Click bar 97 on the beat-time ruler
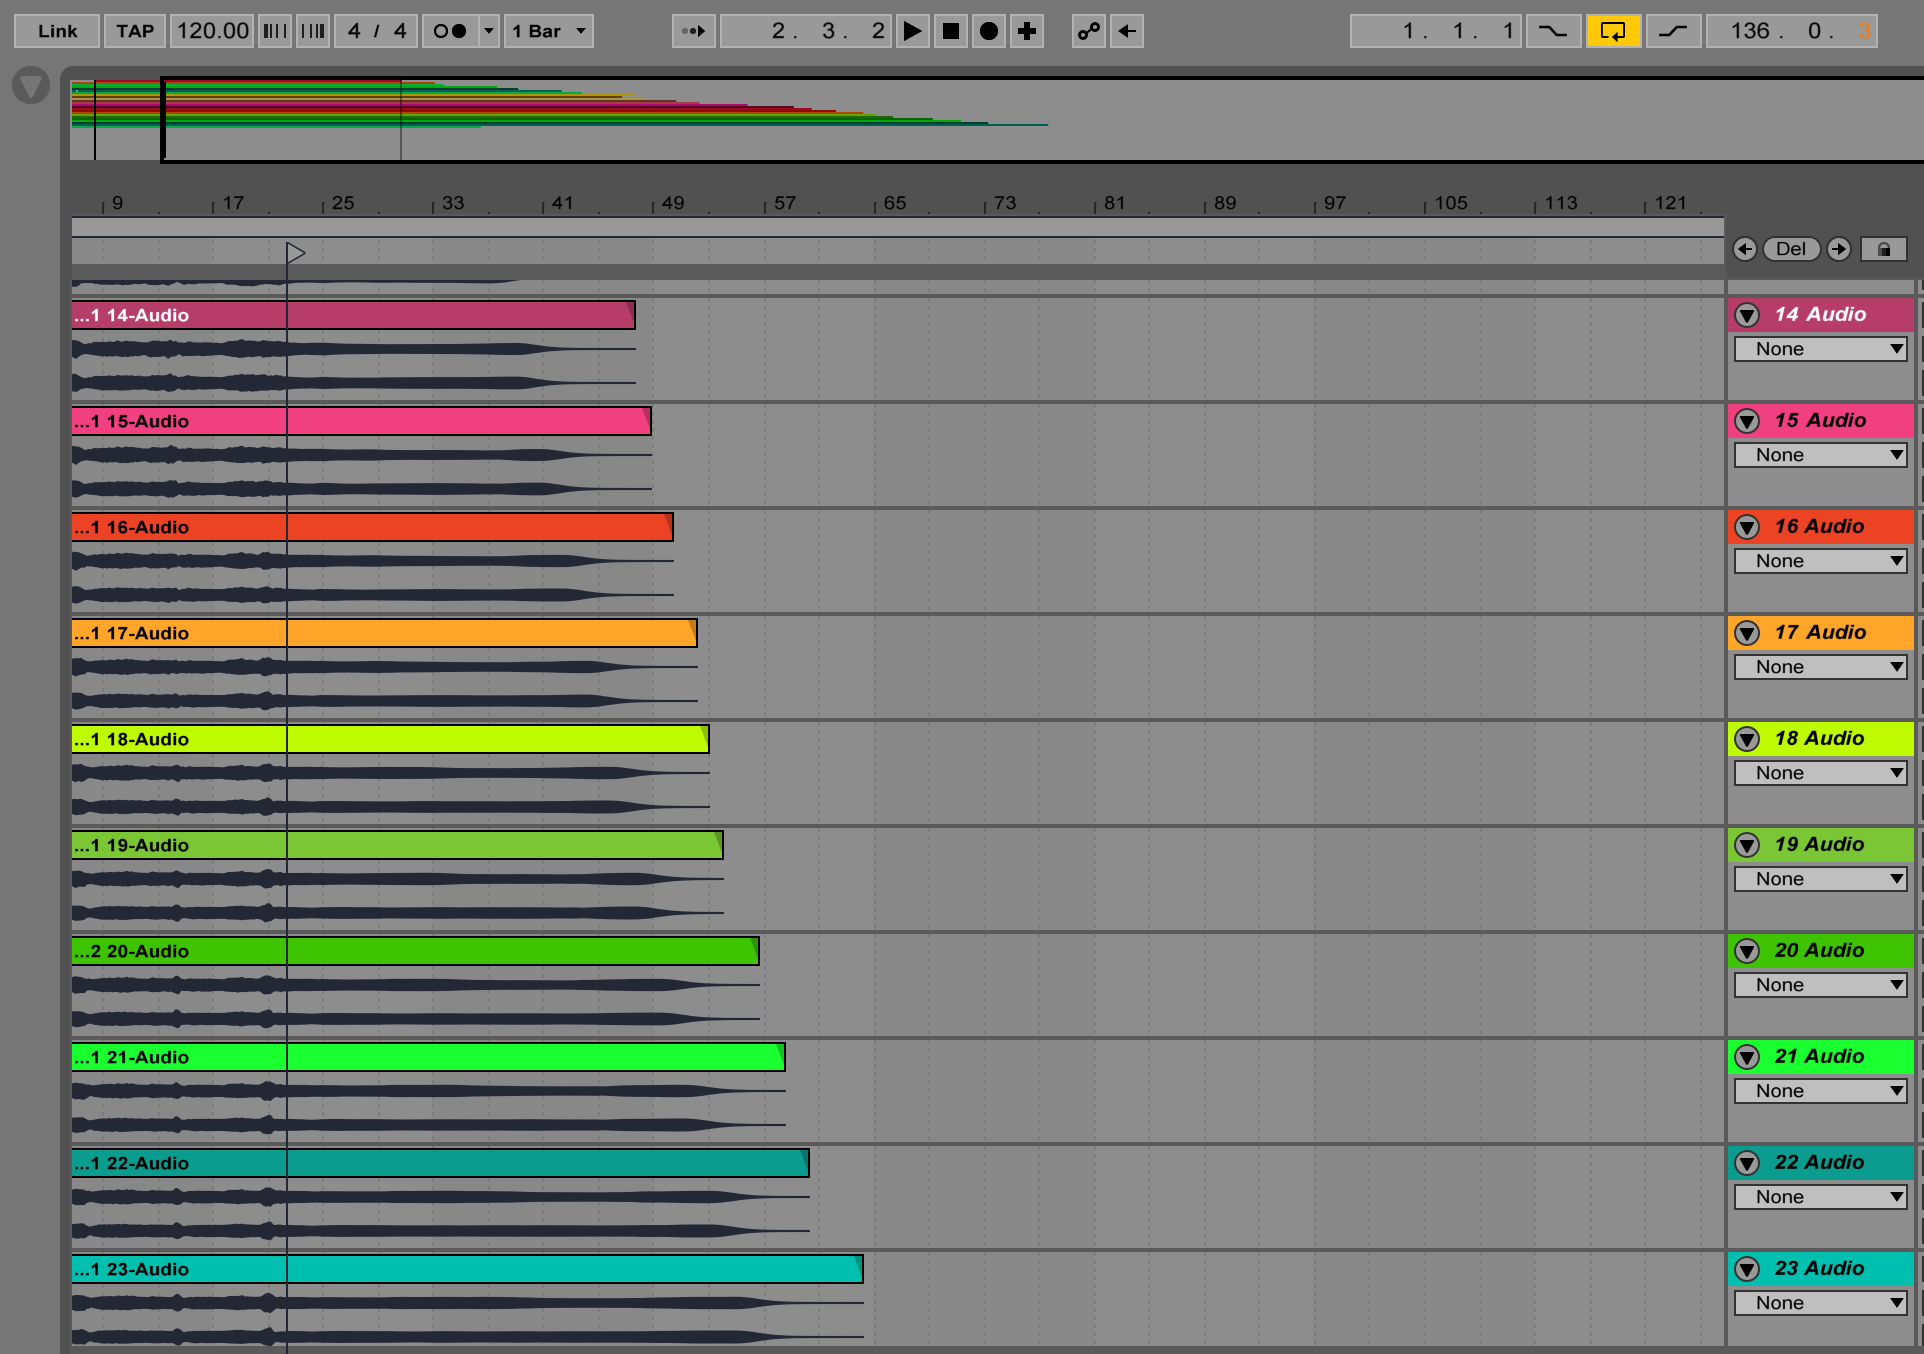The width and height of the screenshot is (1924, 1354). (x=1334, y=203)
